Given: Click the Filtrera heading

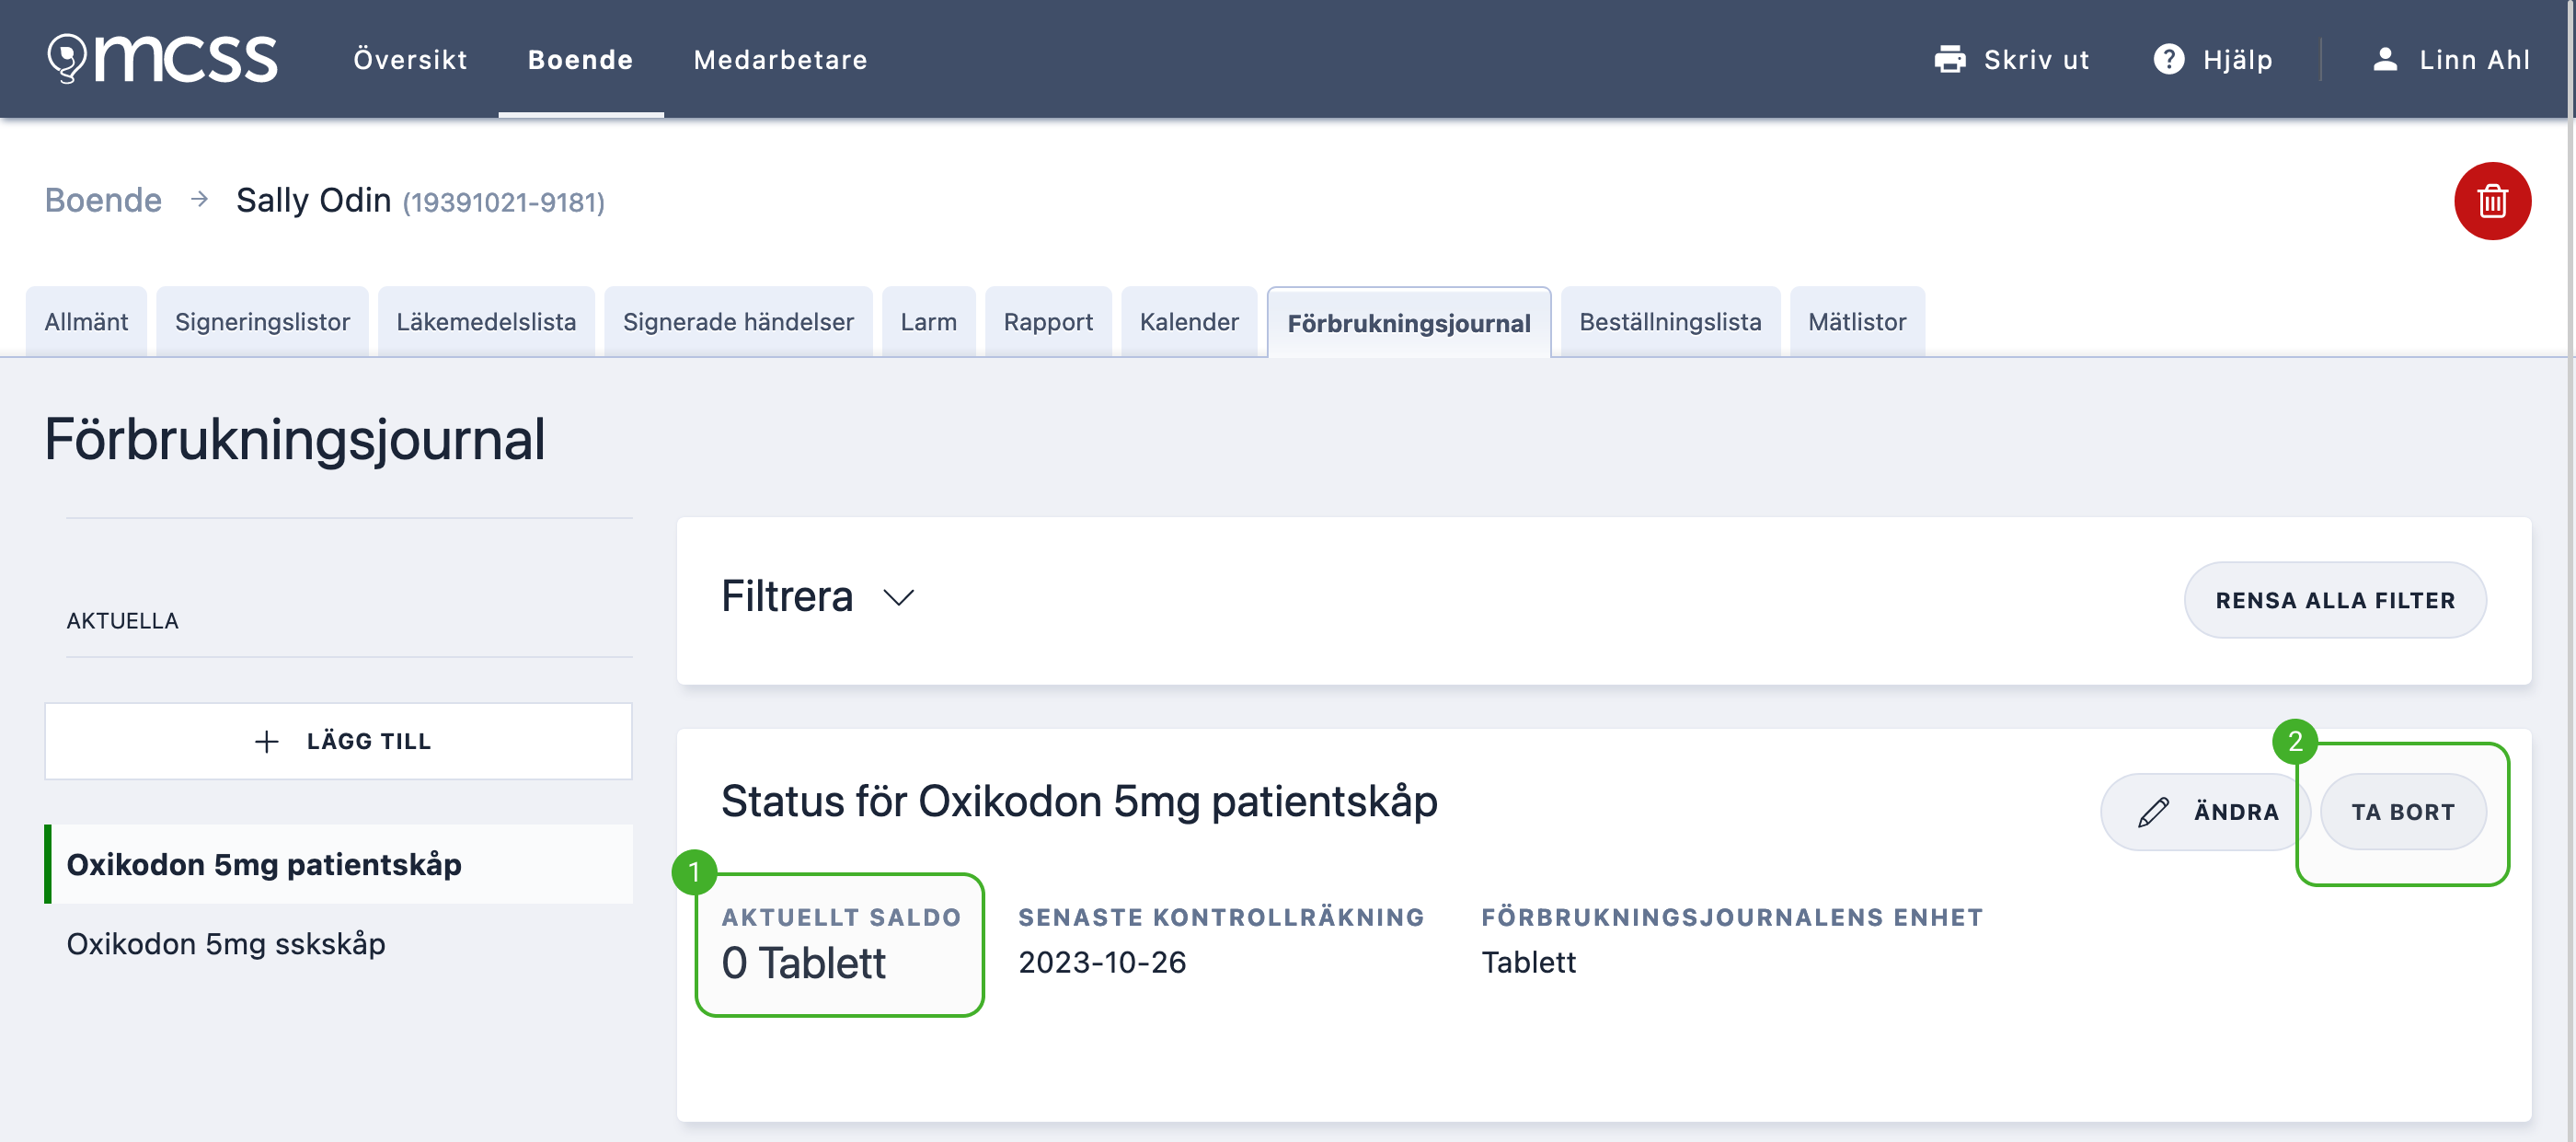Looking at the screenshot, I should [787, 597].
